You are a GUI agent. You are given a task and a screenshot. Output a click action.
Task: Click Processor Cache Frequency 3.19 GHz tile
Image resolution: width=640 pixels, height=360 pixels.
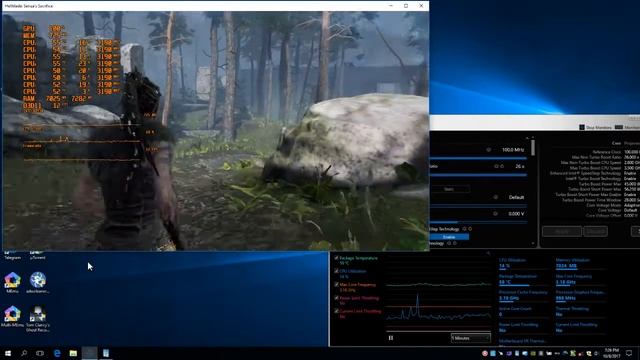[x=523, y=296]
